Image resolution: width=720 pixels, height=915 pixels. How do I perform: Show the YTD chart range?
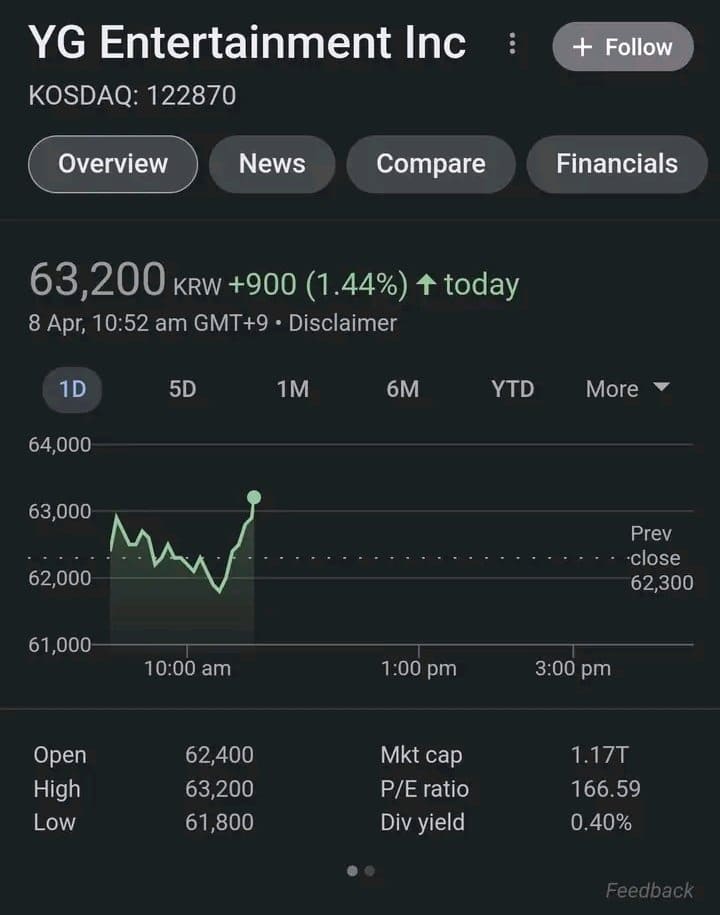[512, 389]
